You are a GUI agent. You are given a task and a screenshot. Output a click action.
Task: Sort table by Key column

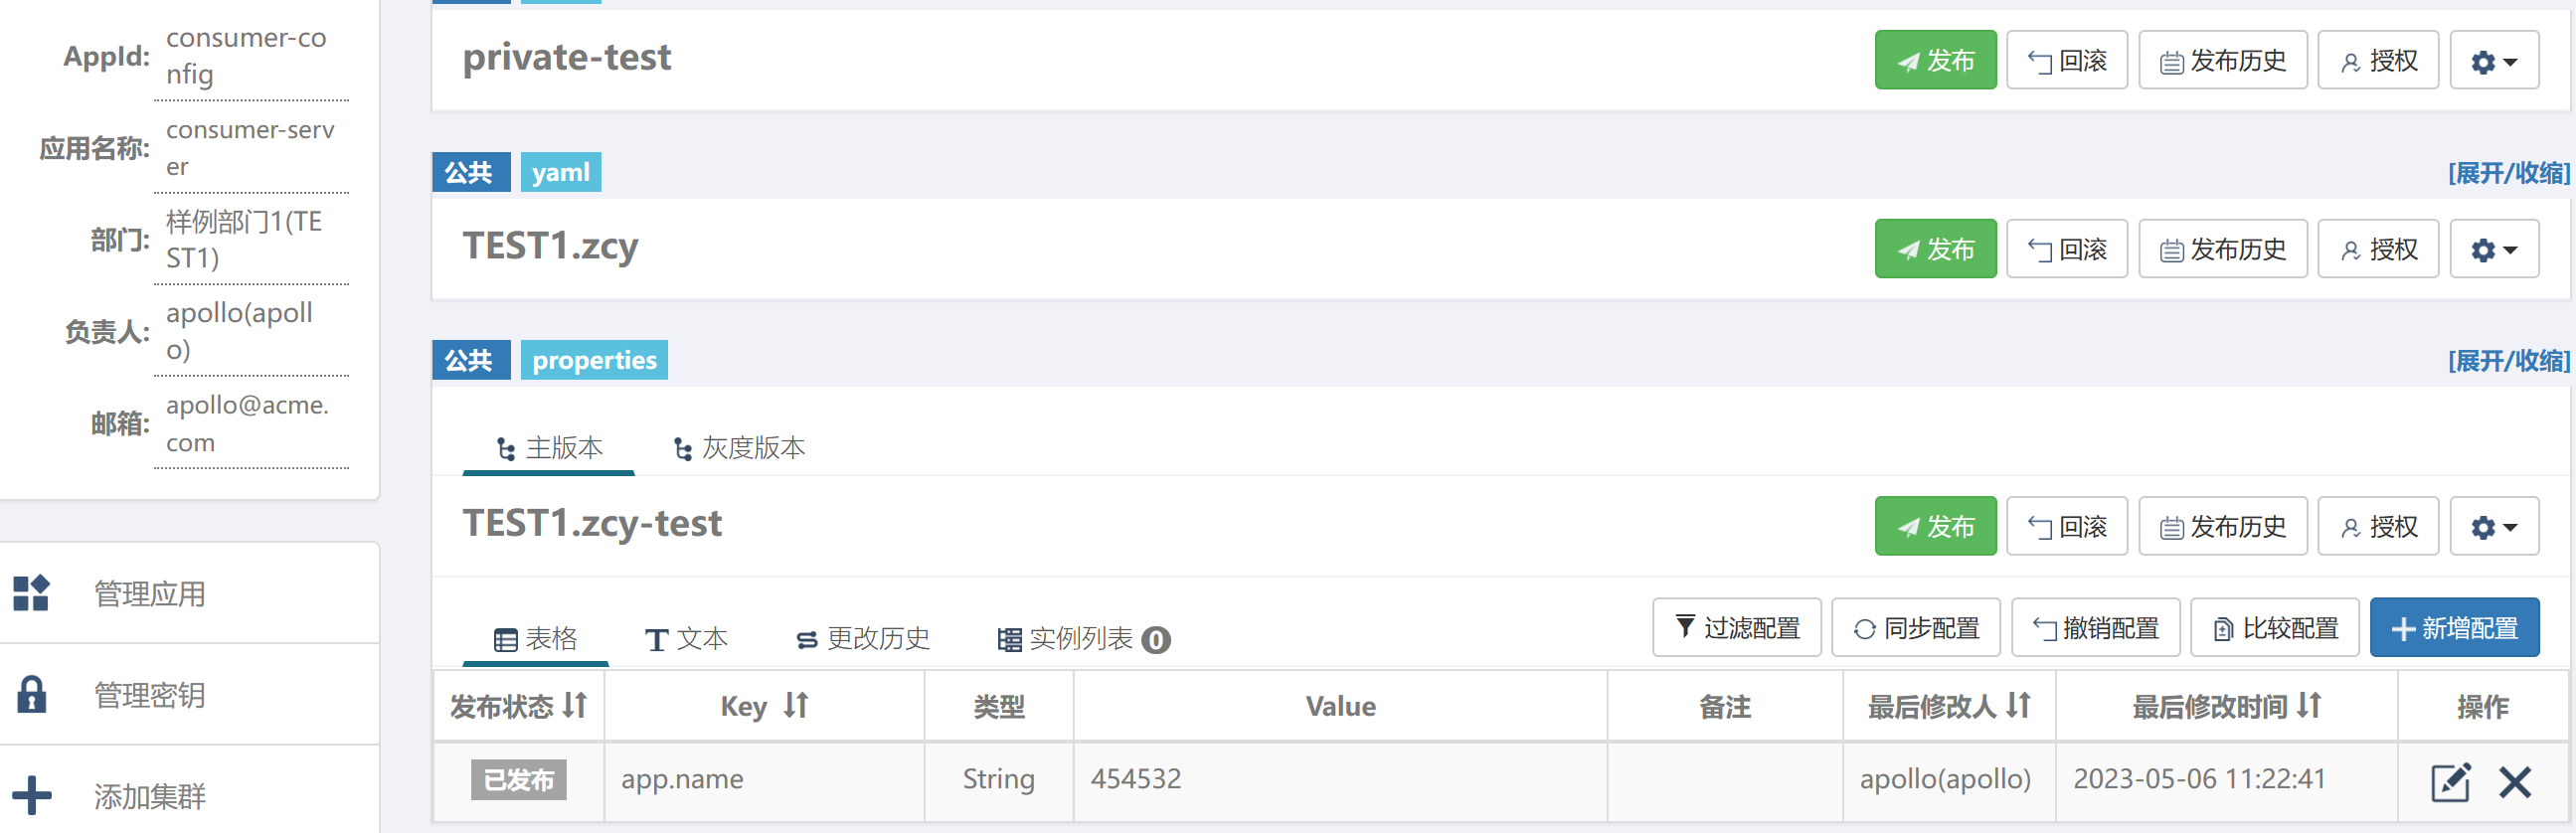coord(765,706)
